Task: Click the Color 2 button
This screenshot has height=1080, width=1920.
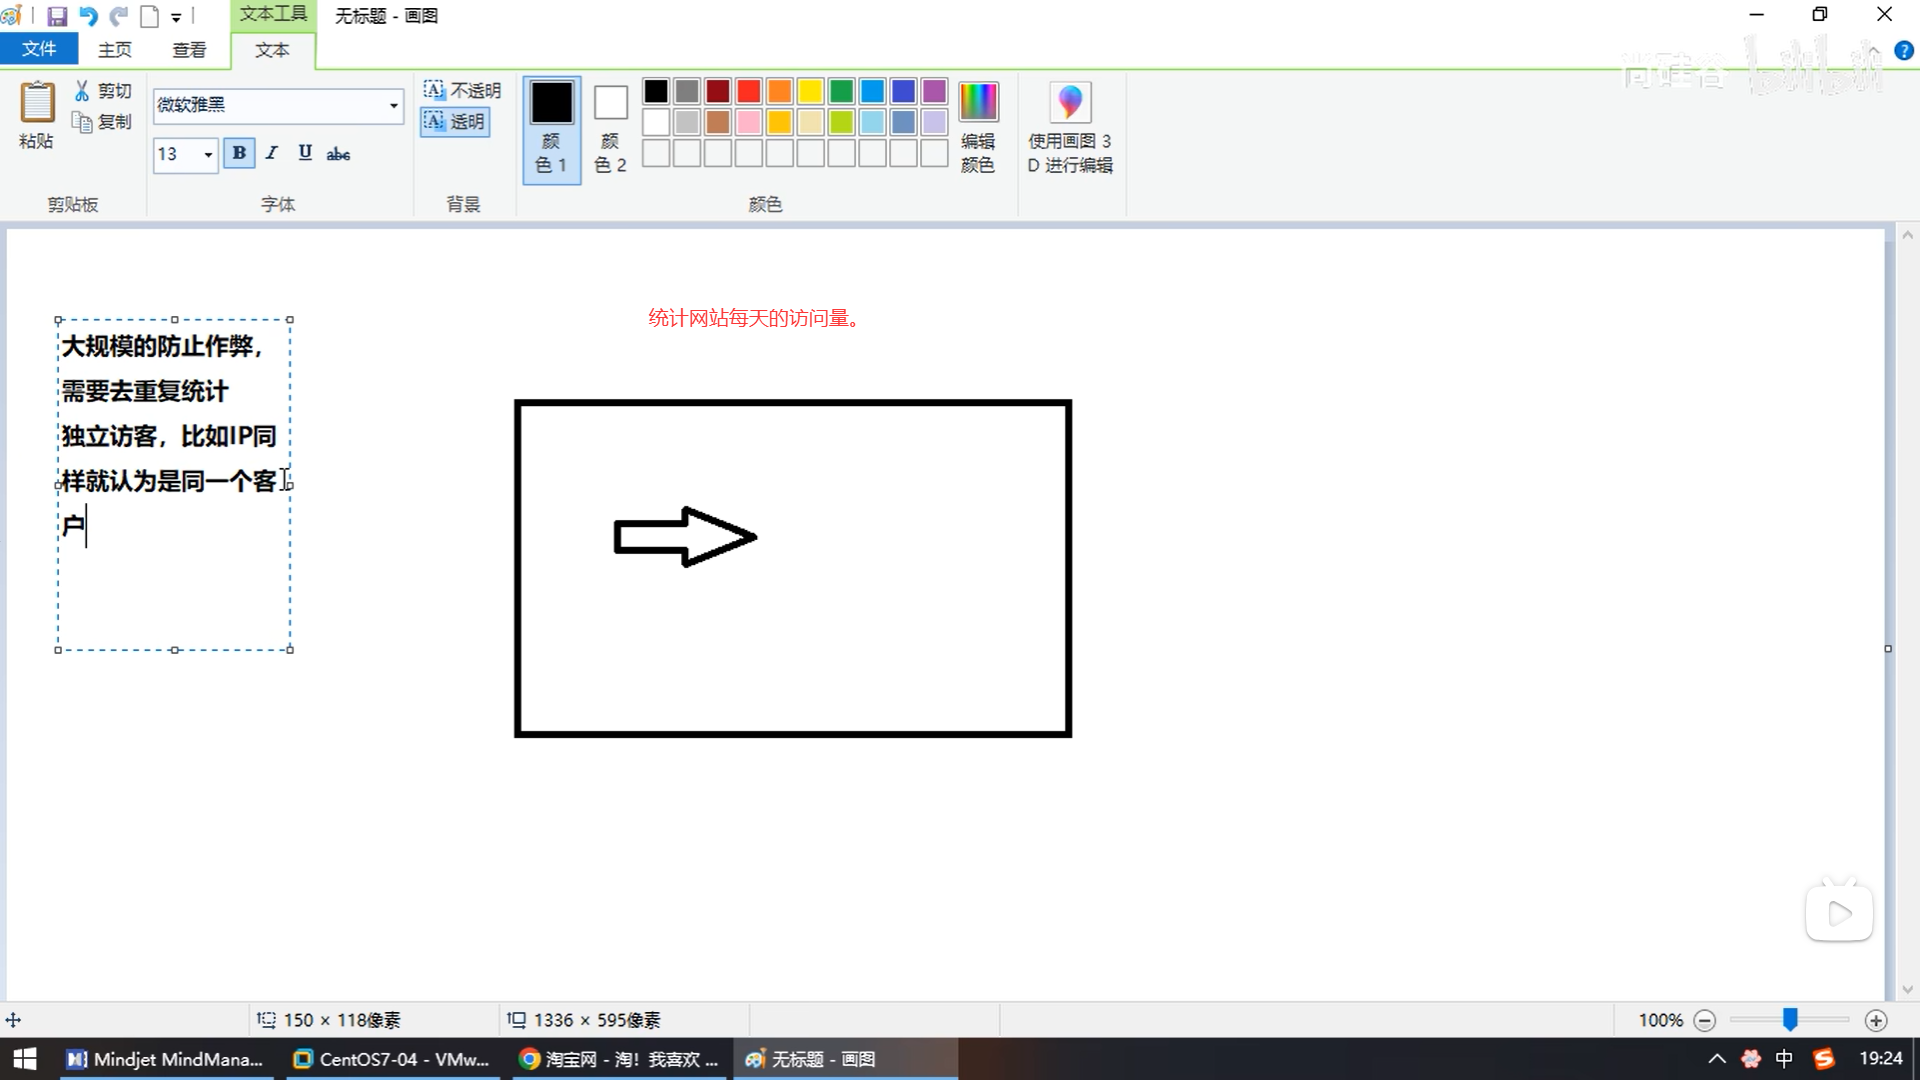Action: (610, 128)
